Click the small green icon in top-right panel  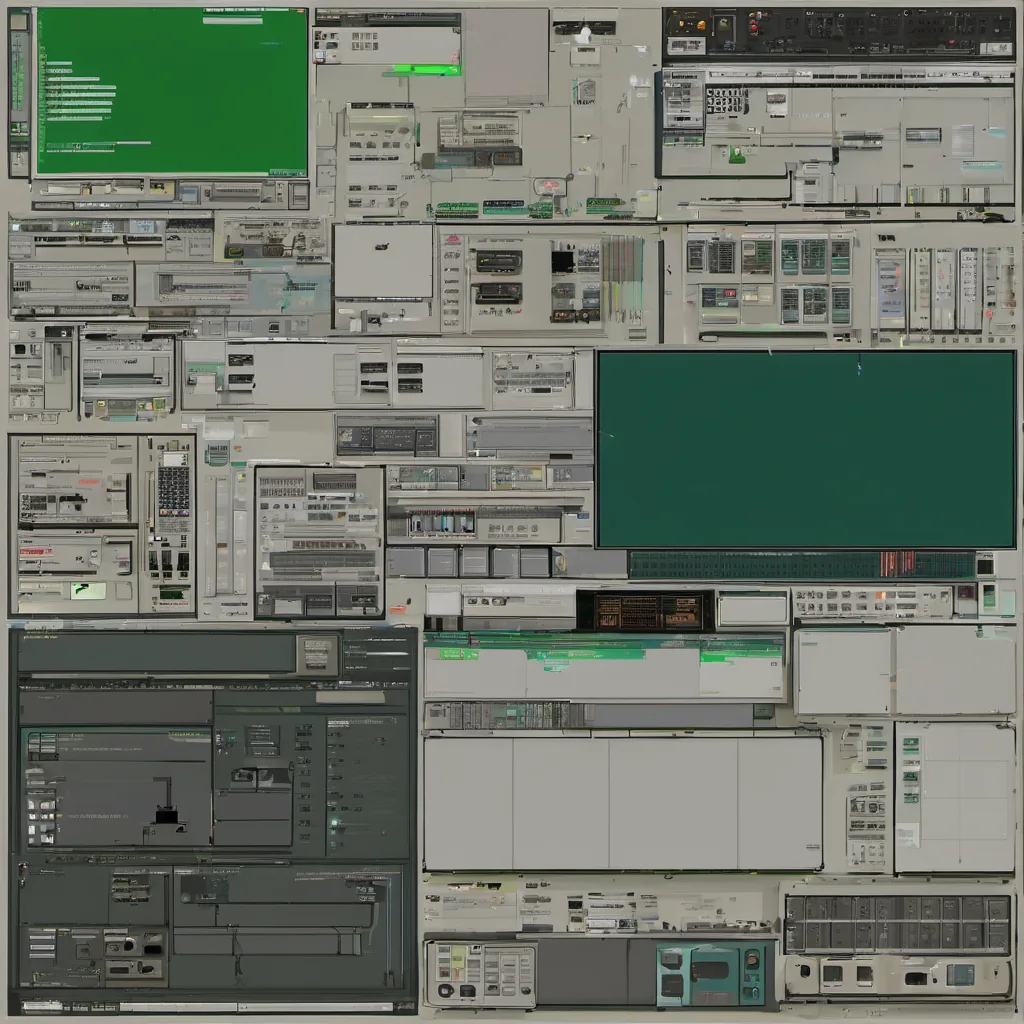(x=737, y=154)
